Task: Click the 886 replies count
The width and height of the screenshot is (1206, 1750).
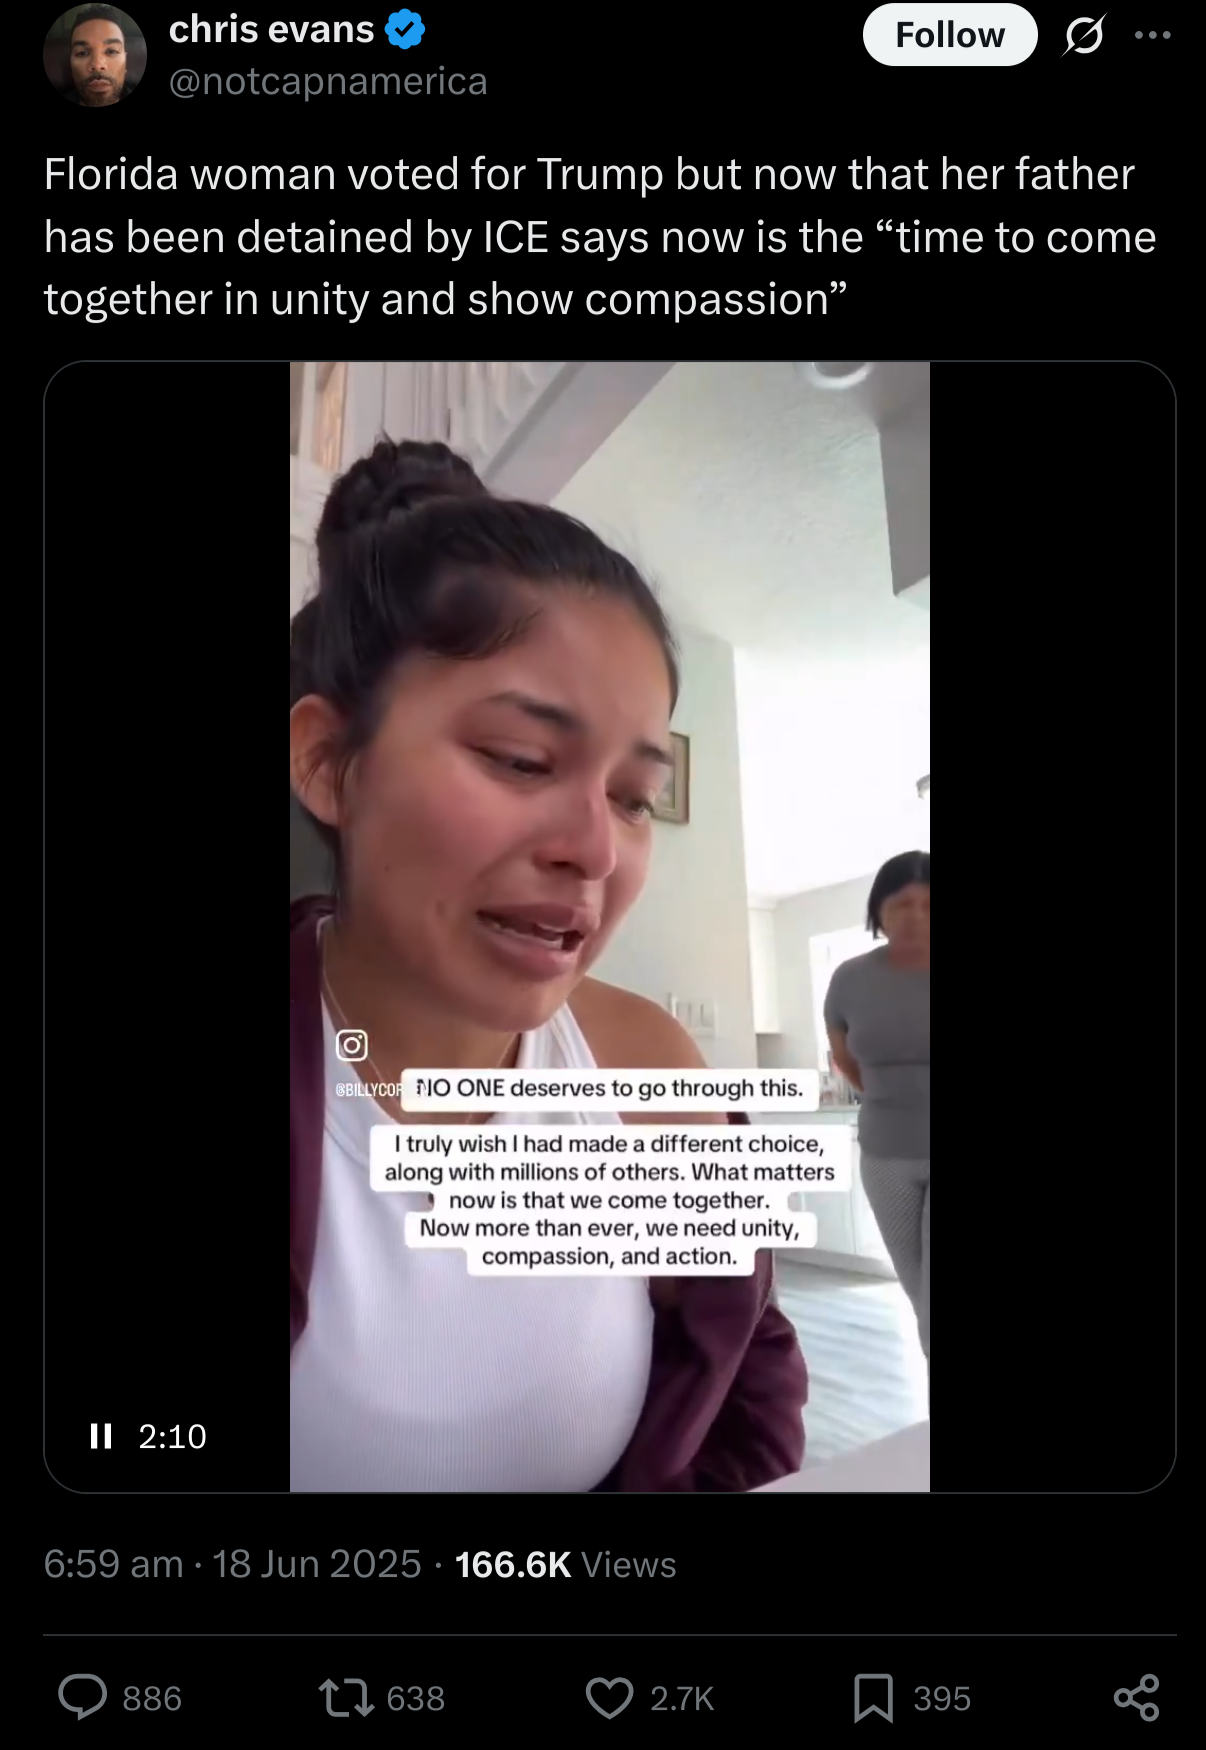Action: tap(152, 1698)
